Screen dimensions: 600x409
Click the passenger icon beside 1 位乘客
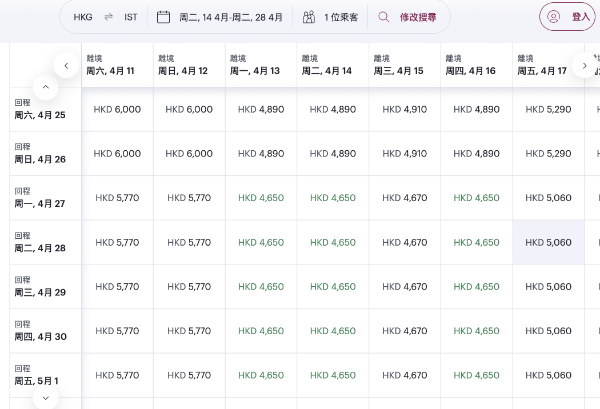coord(309,17)
